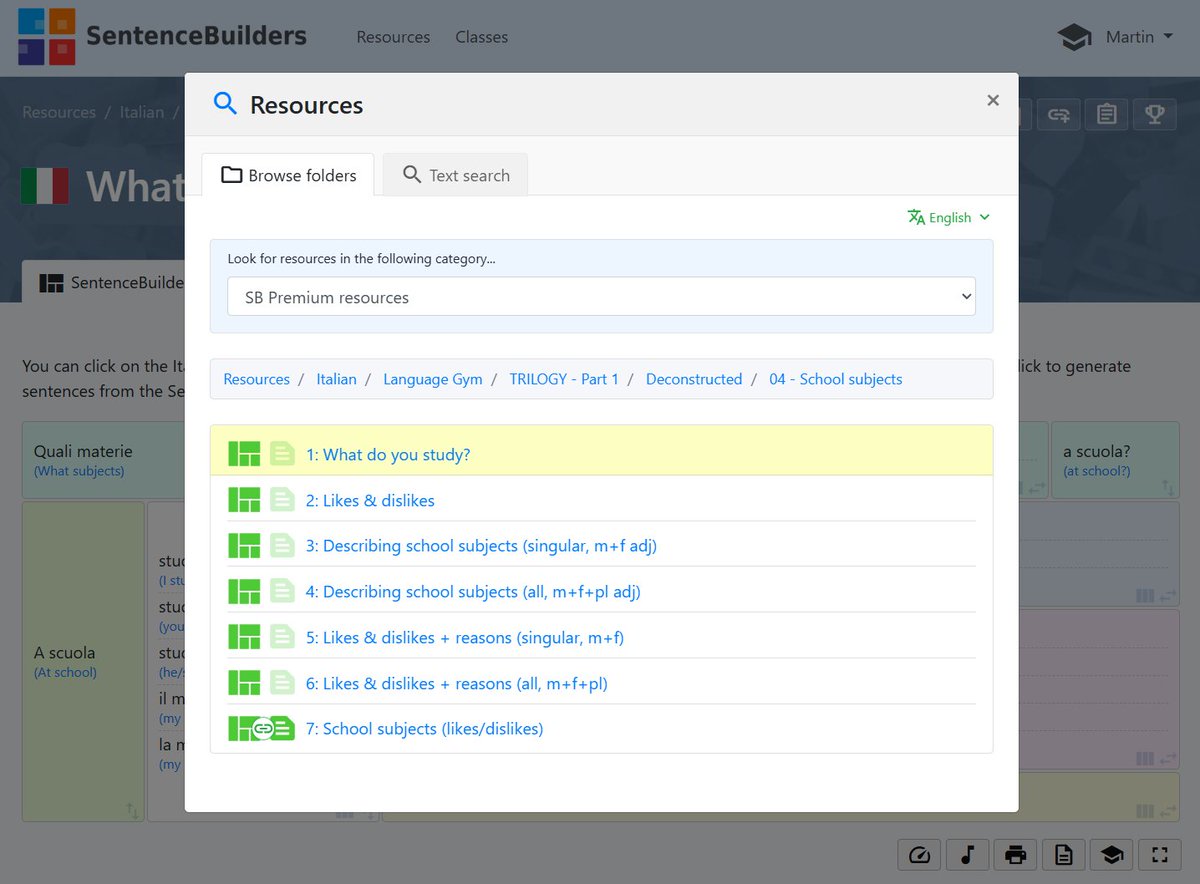Go to TRILOGY - Part 1 breadcrumb
This screenshot has height=884, width=1200.
(564, 379)
